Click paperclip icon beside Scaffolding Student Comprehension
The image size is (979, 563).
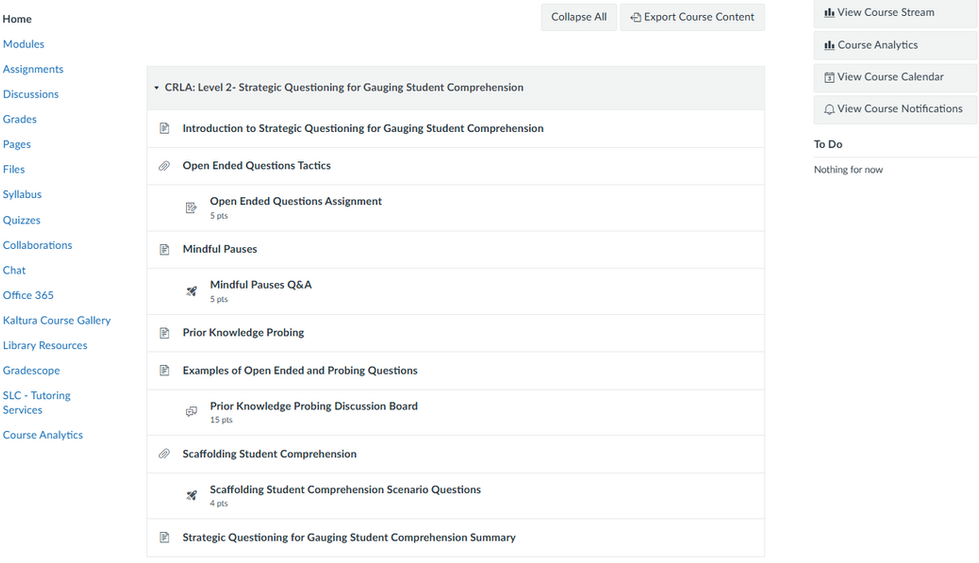[x=164, y=454]
